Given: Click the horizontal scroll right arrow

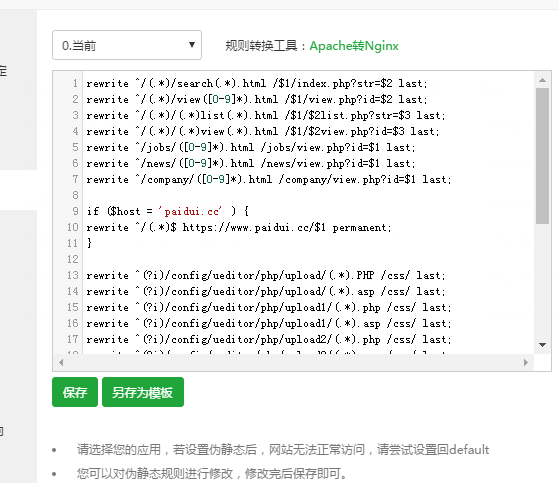Looking at the screenshot, I should coord(526,363).
